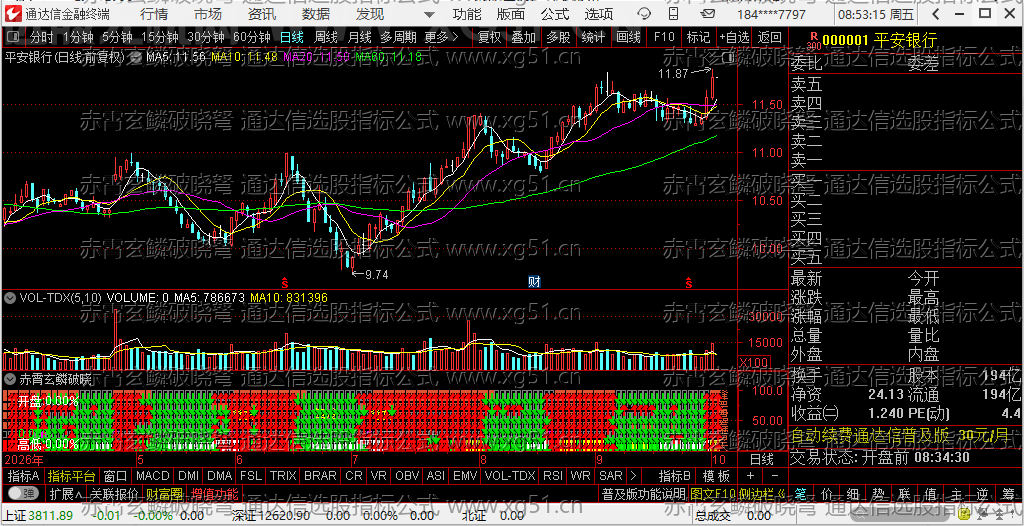Open the 资讯 menu
1024x526 pixels.
coord(262,14)
